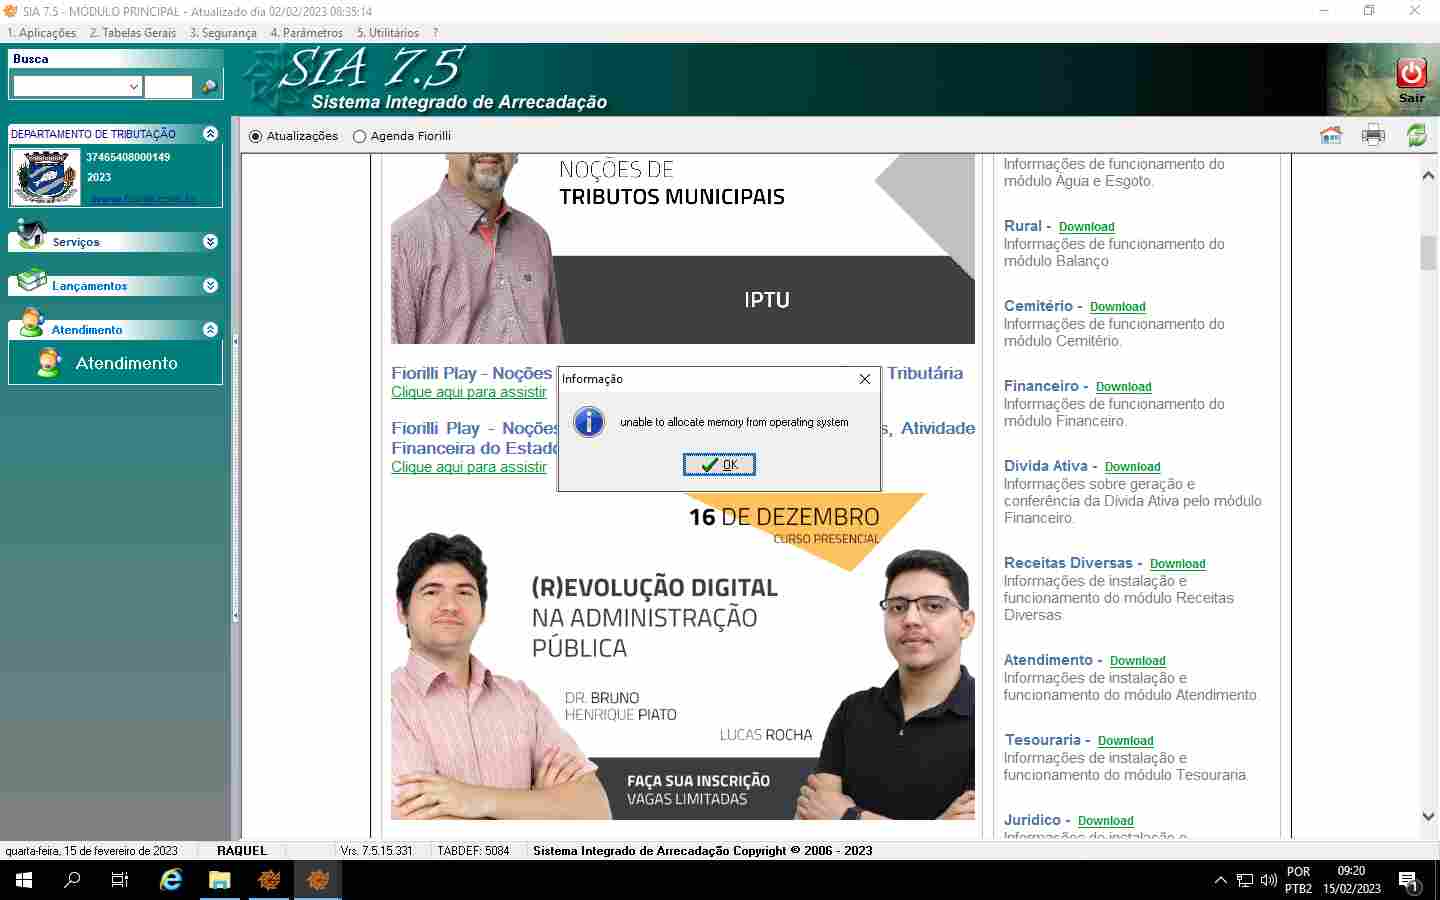Open the Atendimento module icon
The width and height of the screenshot is (1440, 900).
coord(48,363)
